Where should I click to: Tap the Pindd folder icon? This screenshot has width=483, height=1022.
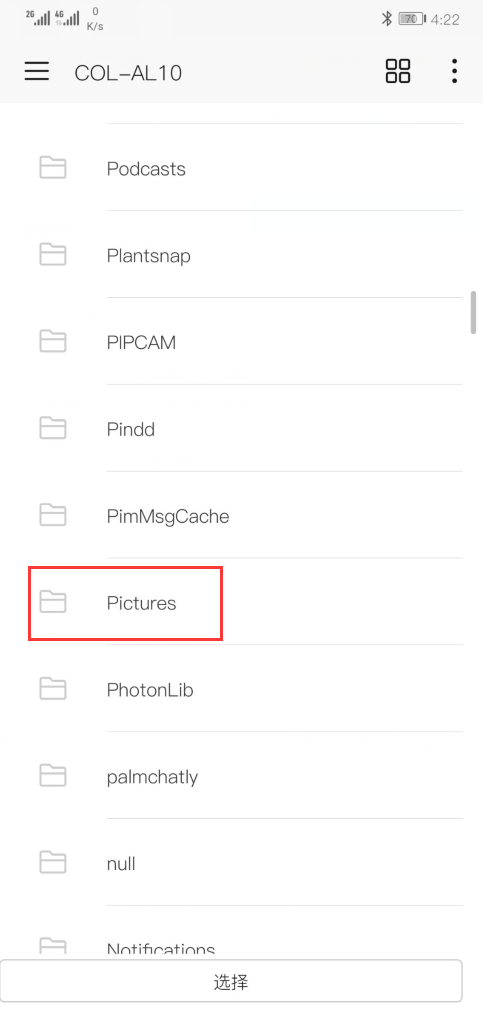53,429
